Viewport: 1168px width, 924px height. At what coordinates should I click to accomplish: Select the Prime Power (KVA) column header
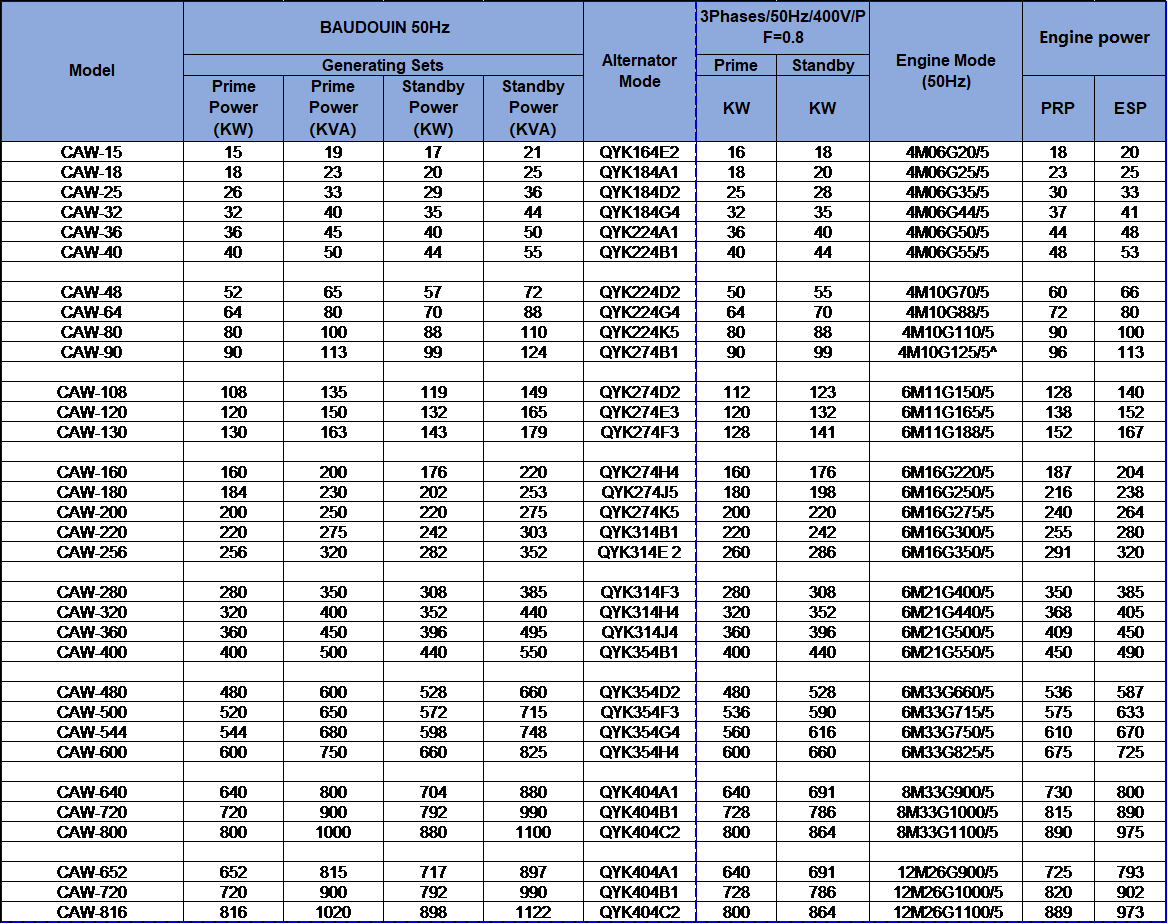click(x=333, y=108)
